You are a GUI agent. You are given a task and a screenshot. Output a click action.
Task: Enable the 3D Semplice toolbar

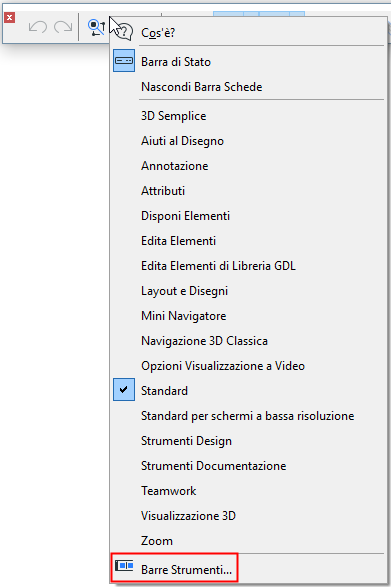tap(249, 116)
